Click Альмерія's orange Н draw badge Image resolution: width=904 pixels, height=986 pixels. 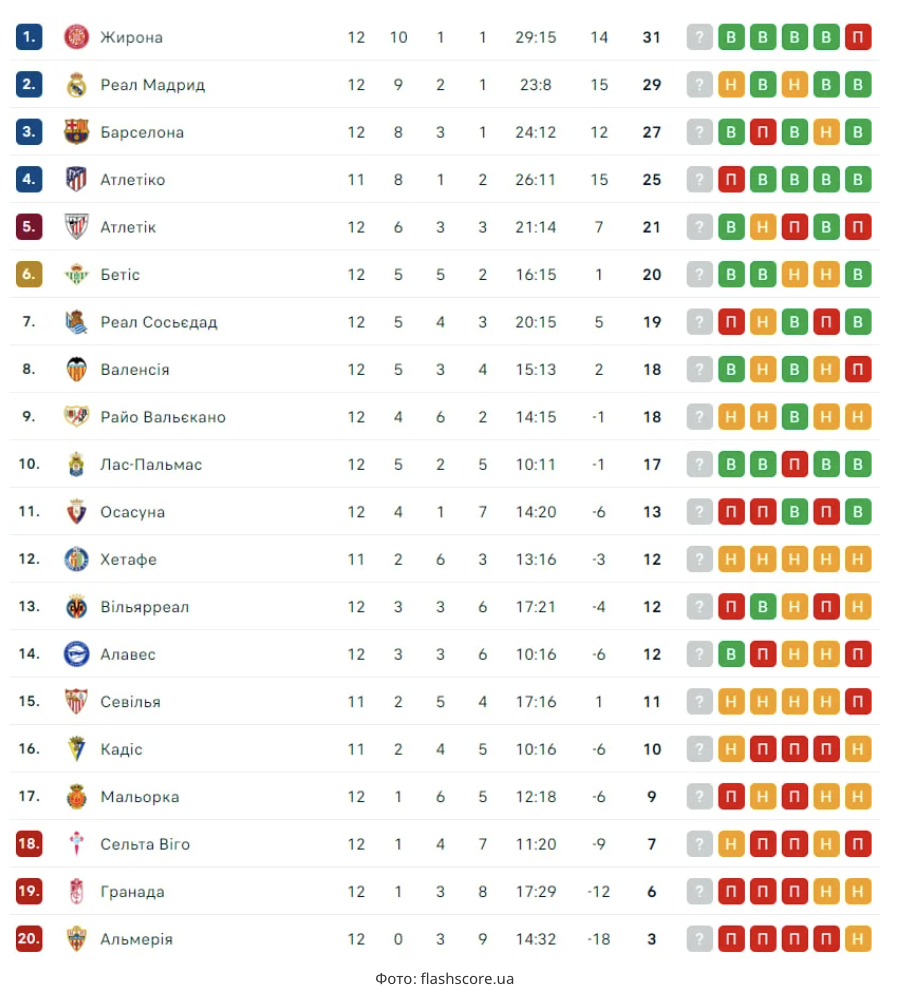(x=858, y=939)
